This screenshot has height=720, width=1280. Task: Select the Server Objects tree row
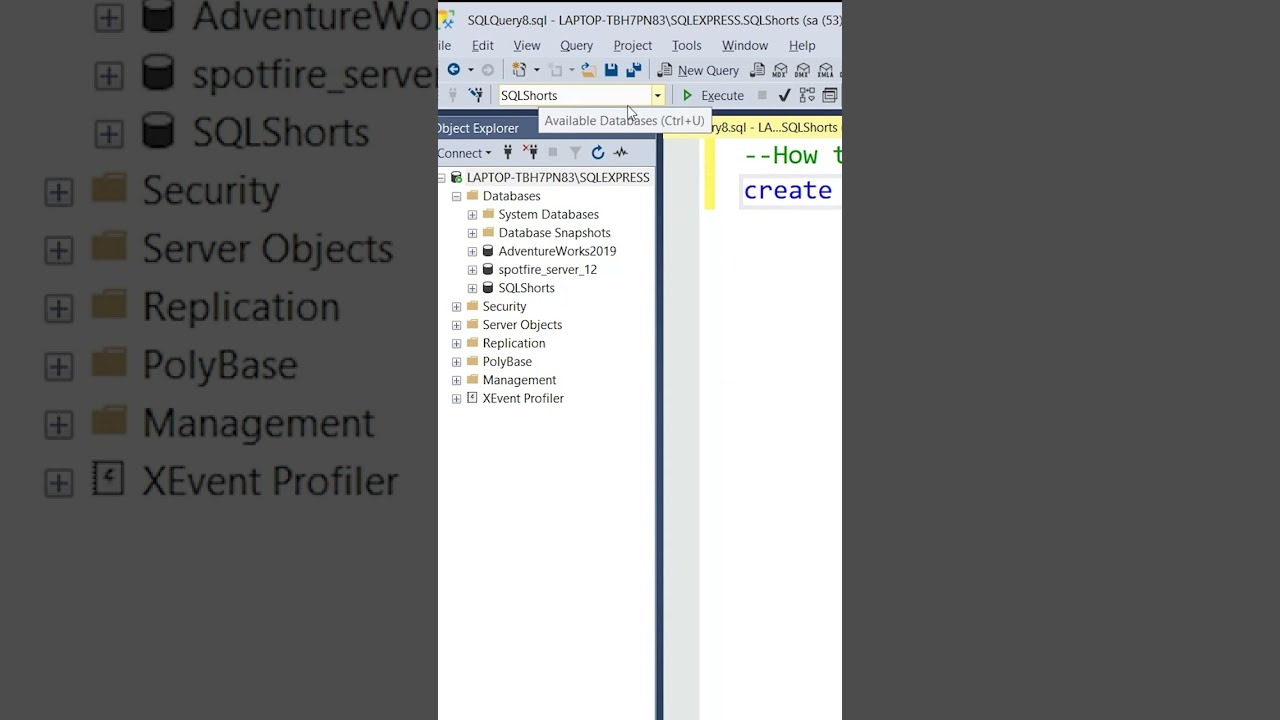(522, 325)
